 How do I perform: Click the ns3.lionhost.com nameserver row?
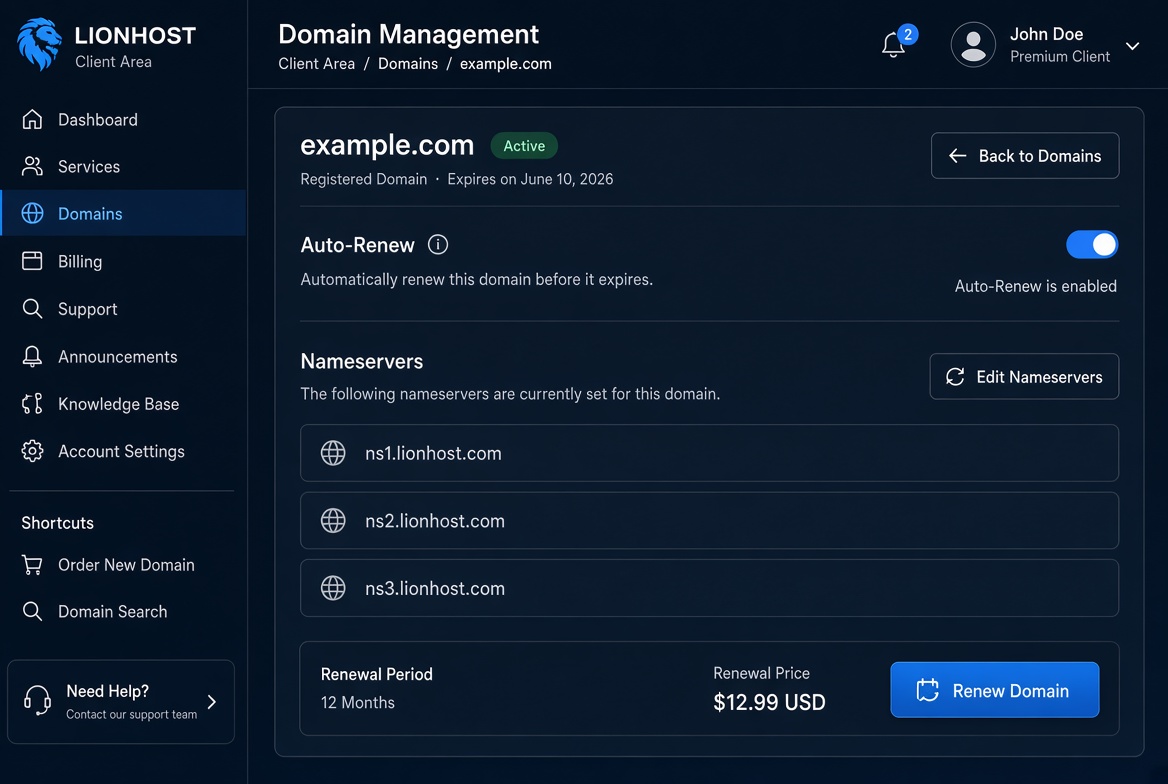point(709,588)
